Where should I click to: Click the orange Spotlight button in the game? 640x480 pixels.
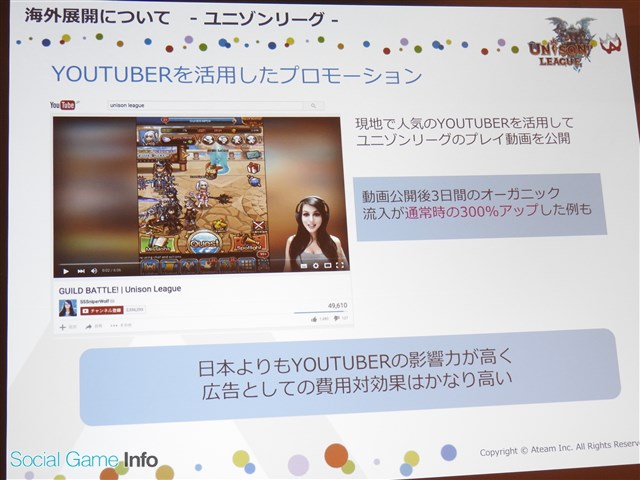[249, 243]
